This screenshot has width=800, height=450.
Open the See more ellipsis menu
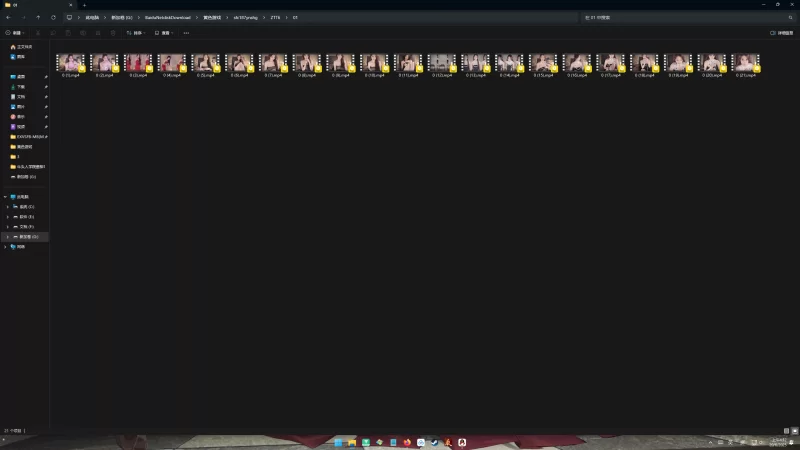[x=186, y=33]
